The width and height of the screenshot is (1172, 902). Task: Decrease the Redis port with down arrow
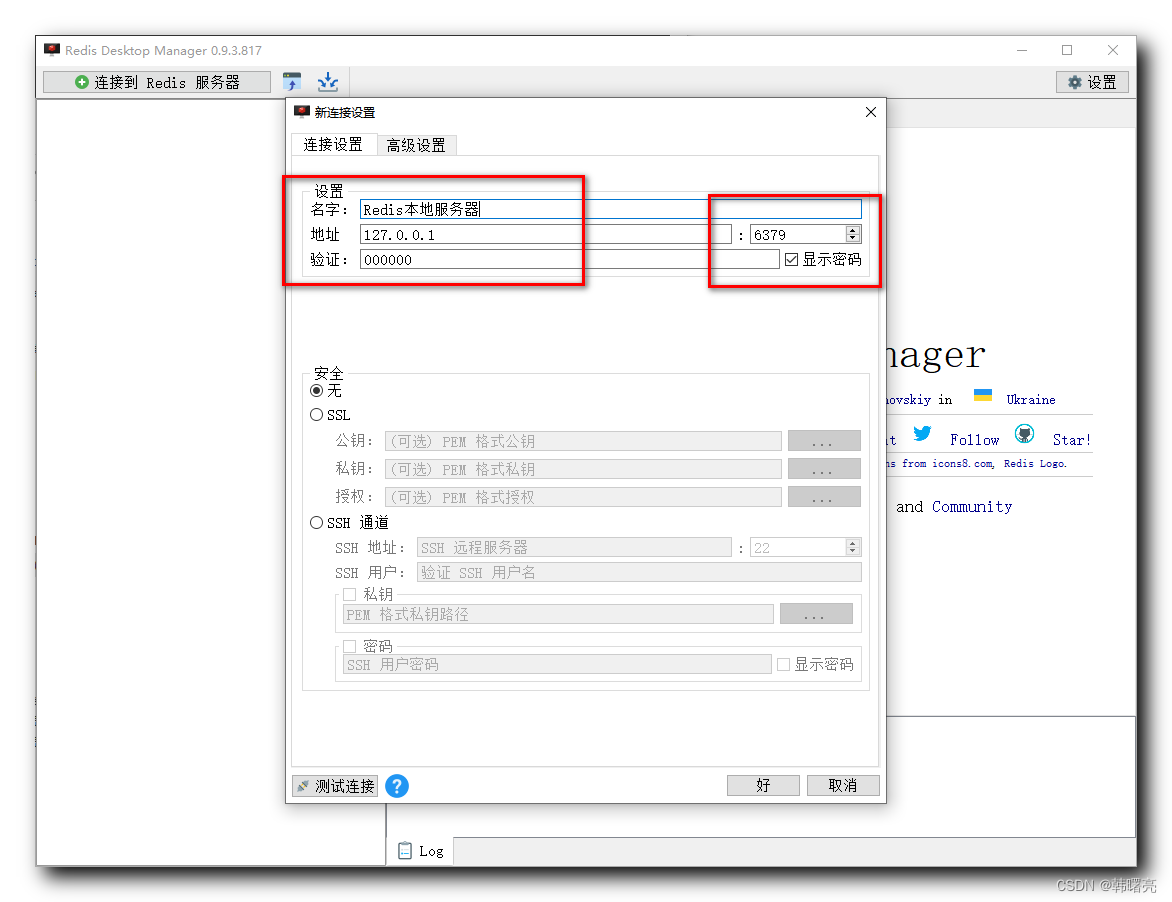click(853, 239)
